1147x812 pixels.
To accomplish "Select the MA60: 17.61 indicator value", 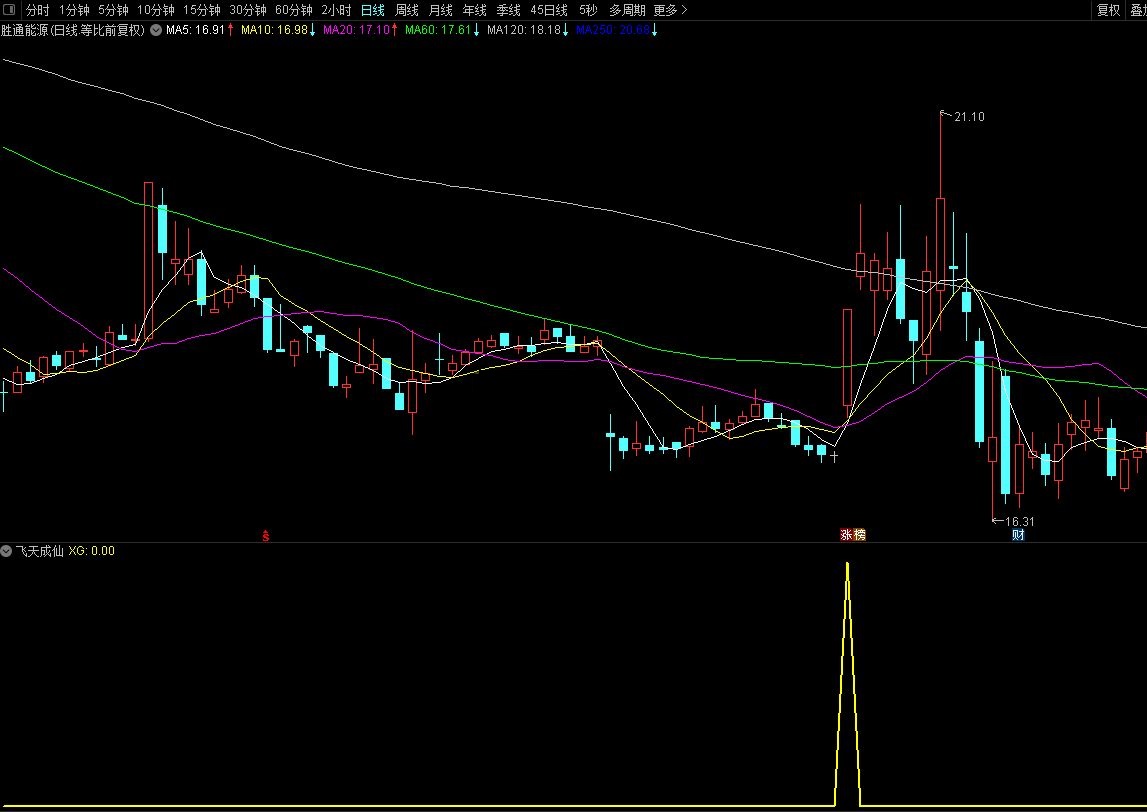I will [x=443, y=30].
